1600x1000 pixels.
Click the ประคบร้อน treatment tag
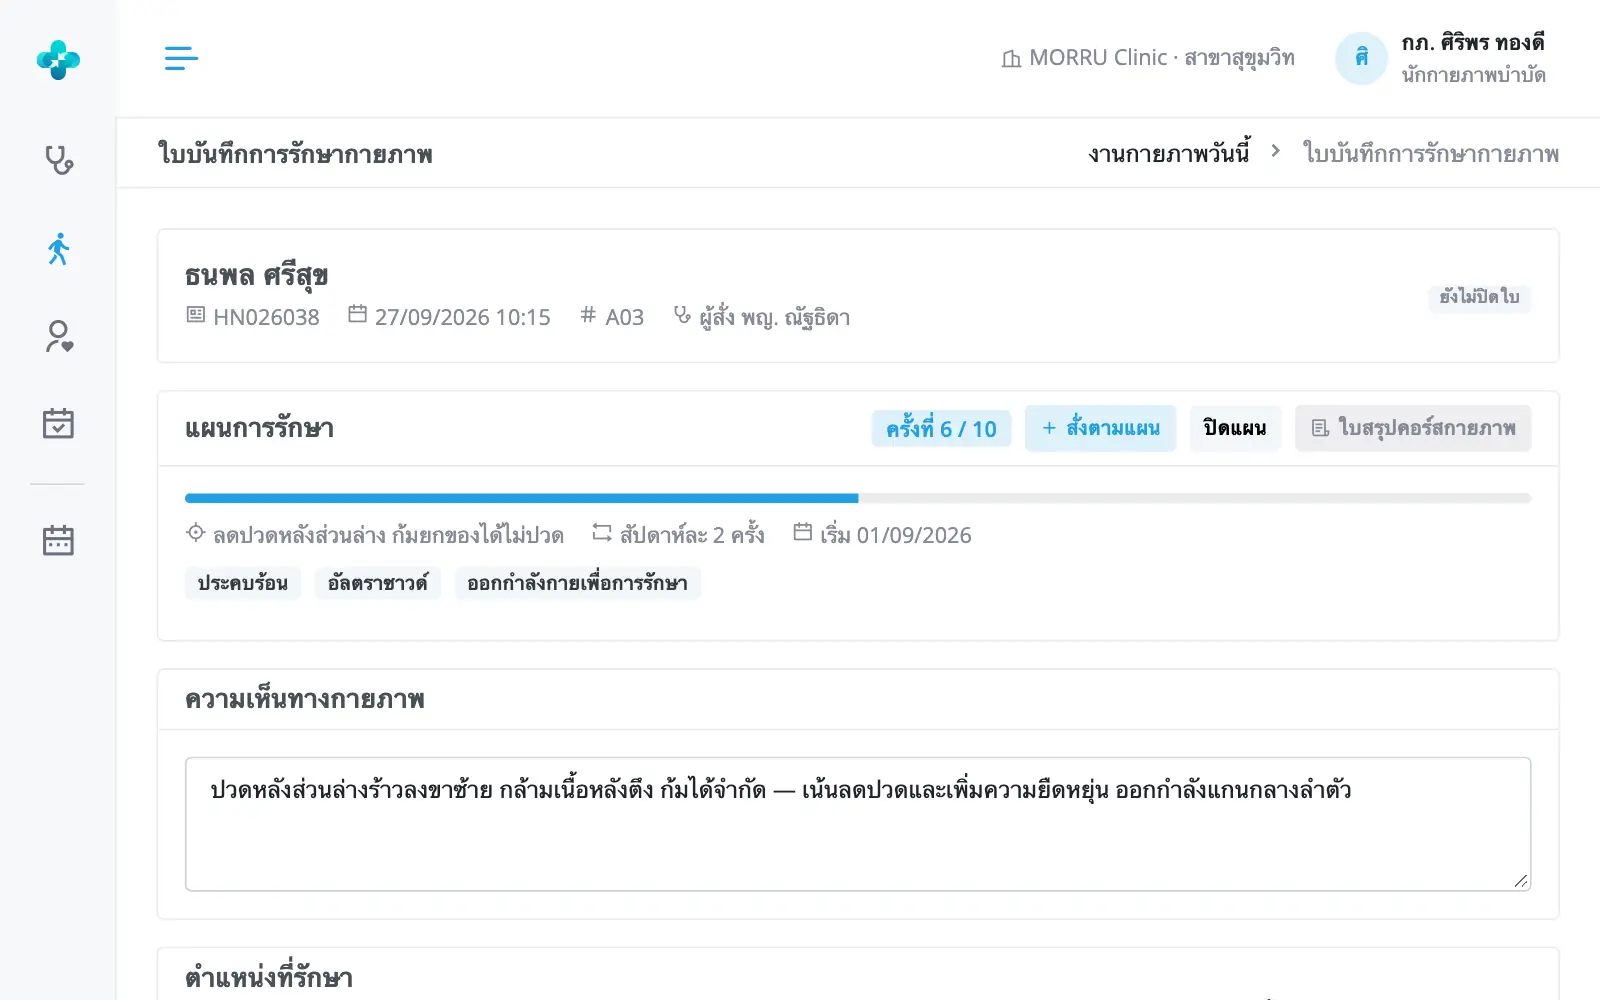tap(243, 583)
